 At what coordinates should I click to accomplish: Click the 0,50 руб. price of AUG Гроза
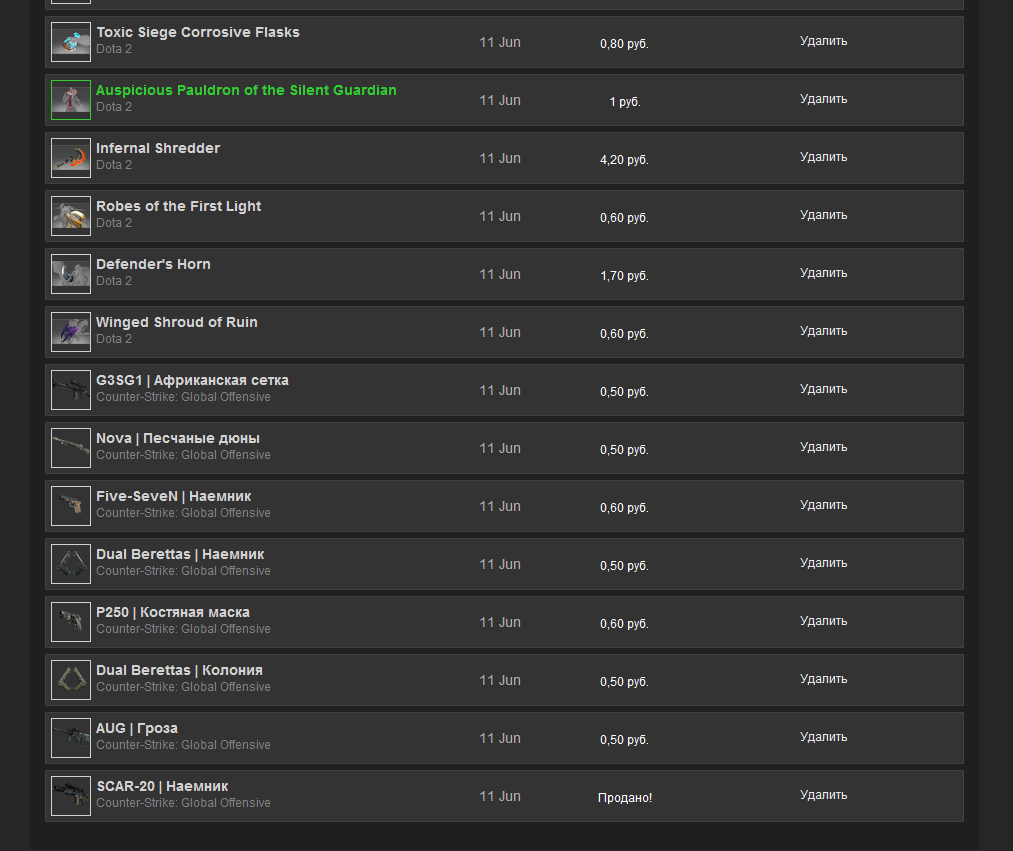coord(624,740)
